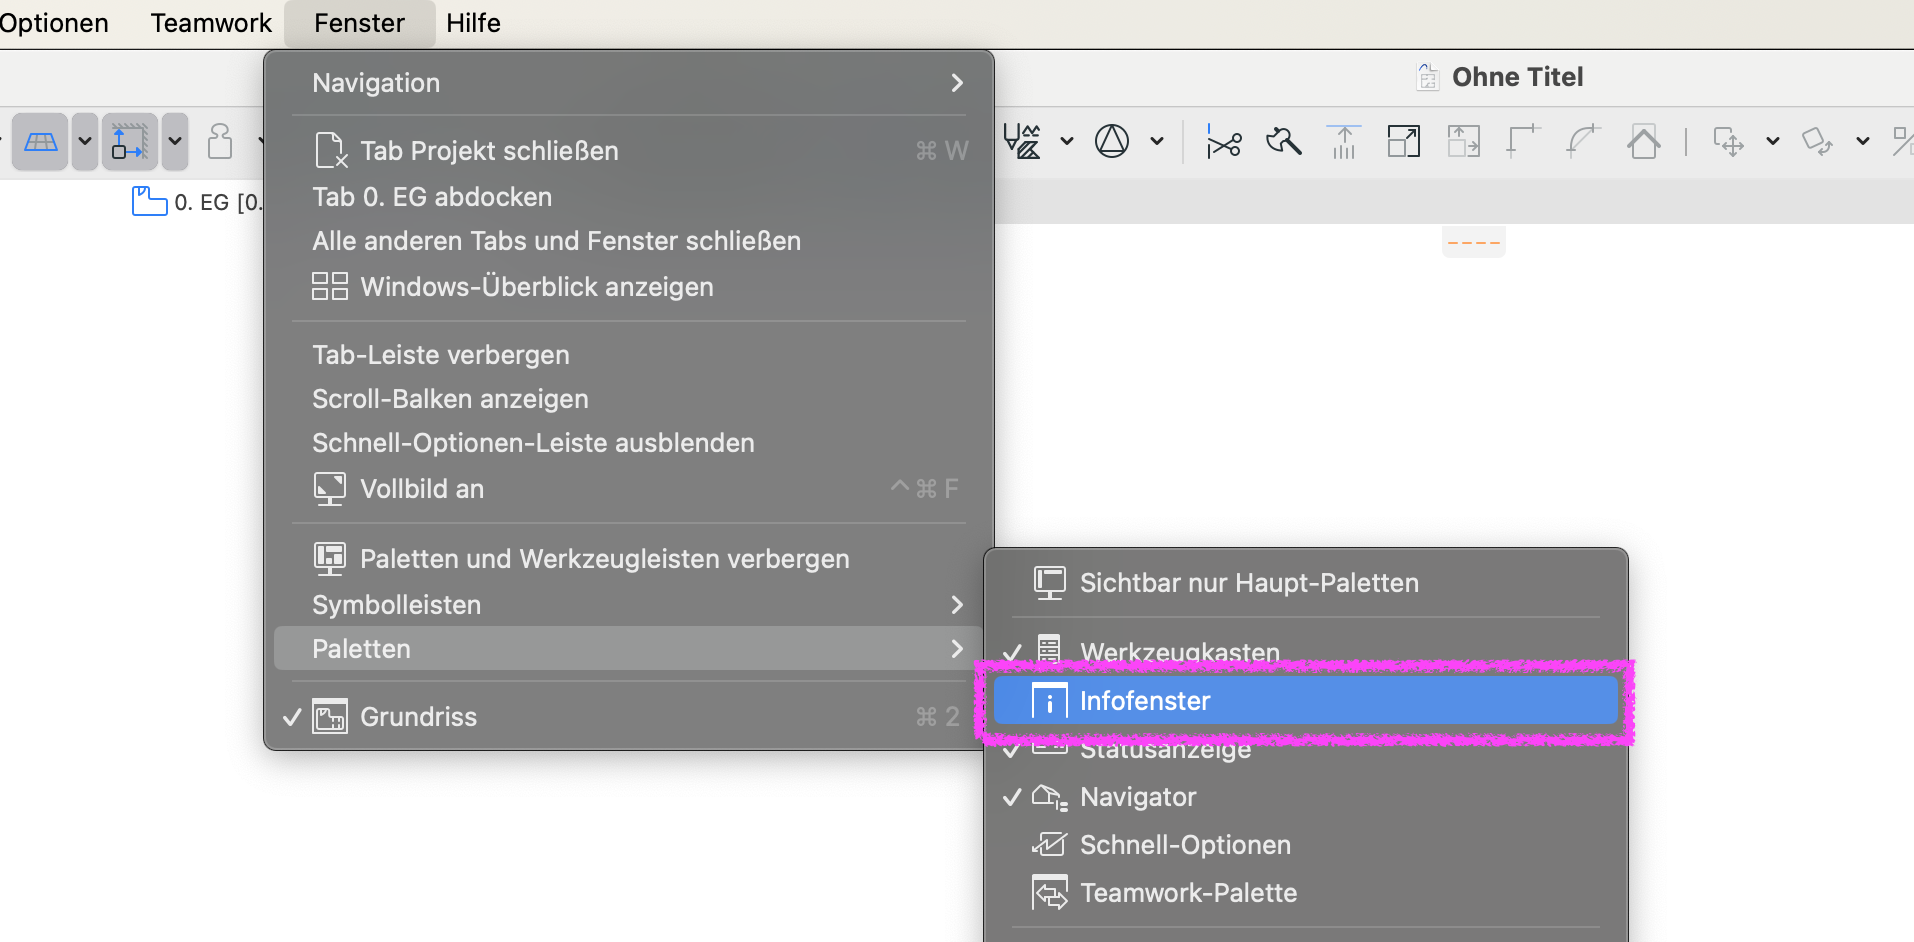Expand the Navigation submenu

coord(629,83)
